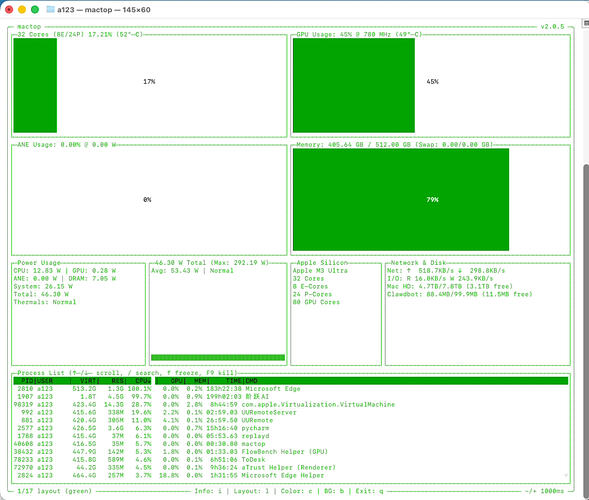Click the "Thermals: Normal" line

(x=45, y=302)
